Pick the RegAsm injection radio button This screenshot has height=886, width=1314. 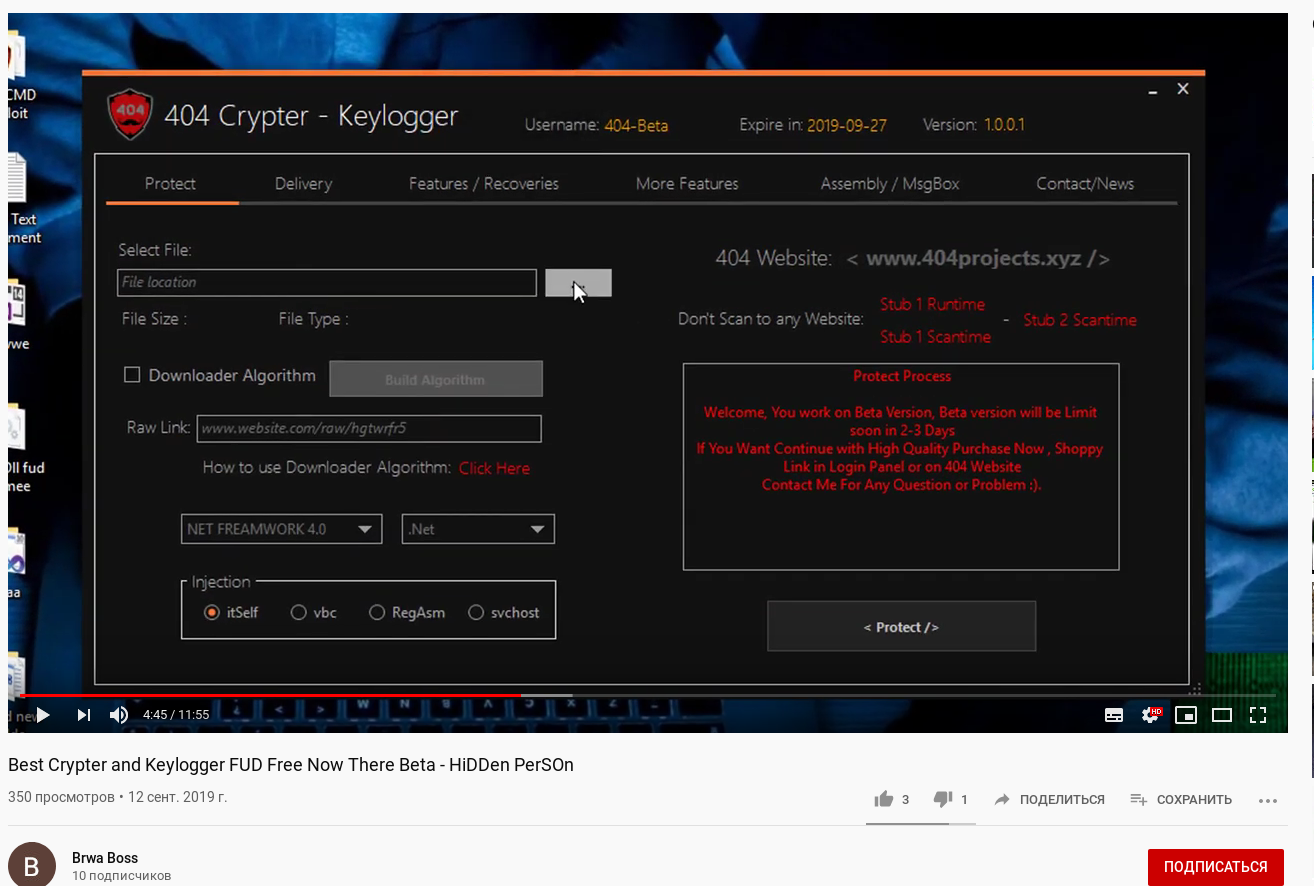click(377, 613)
